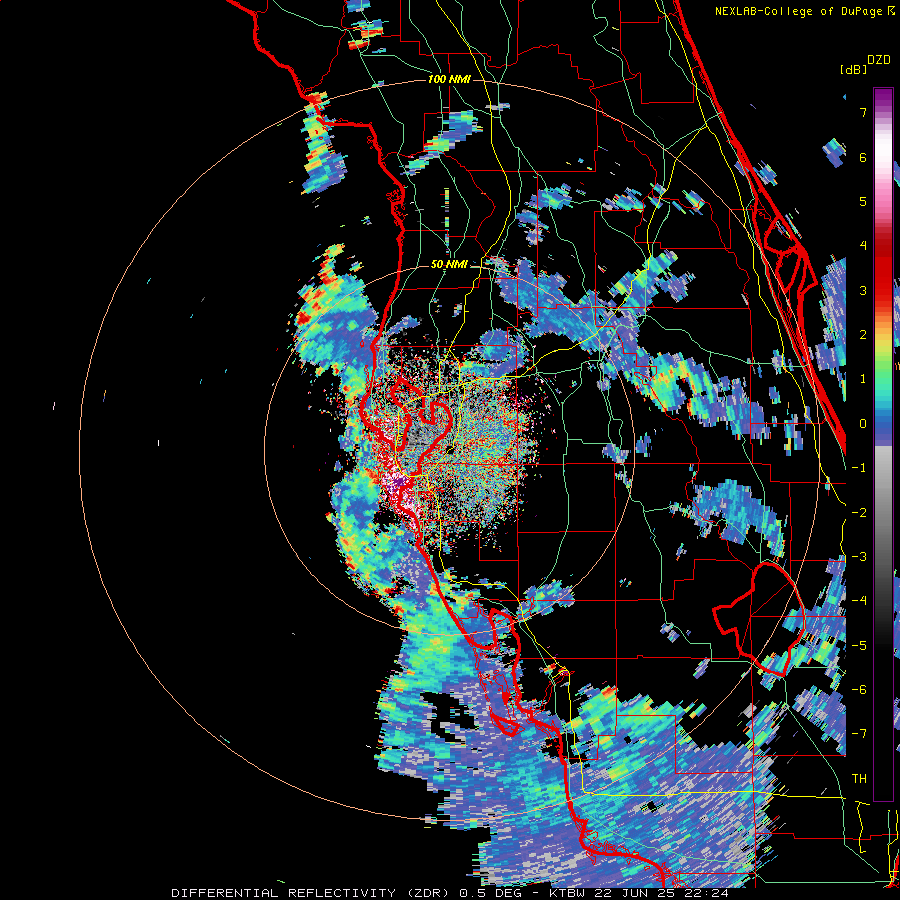900x900 pixels.
Task: Select the 5 value on color scale
Action: point(863,201)
